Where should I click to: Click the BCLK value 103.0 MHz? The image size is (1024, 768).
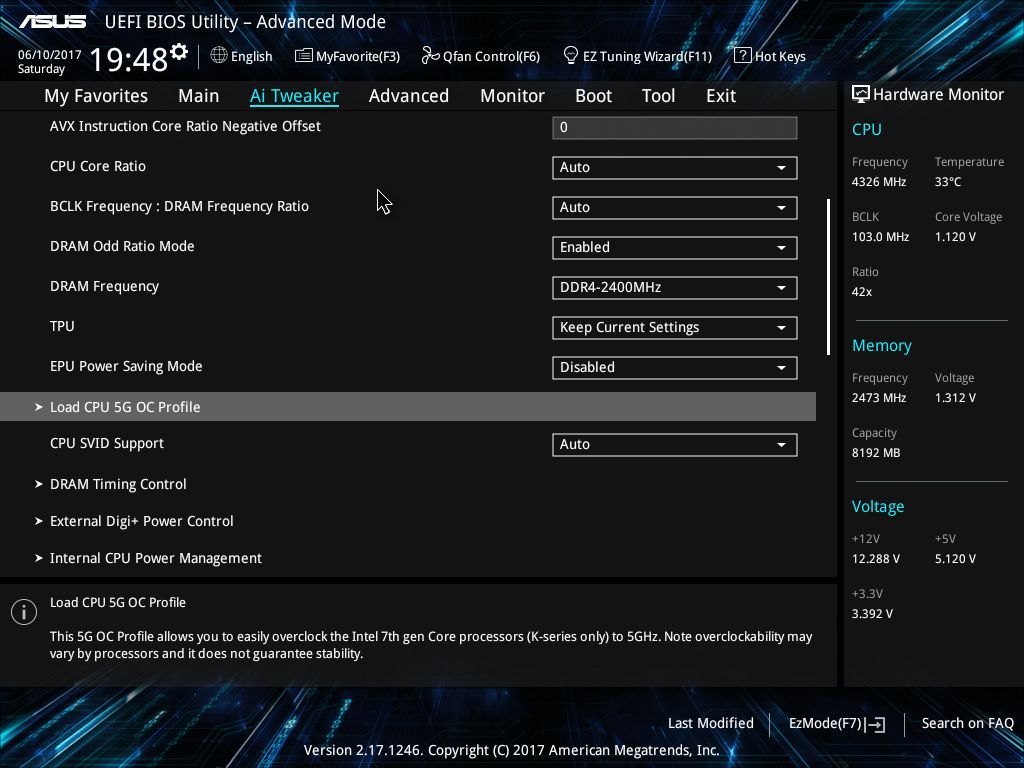pyautogui.click(x=880, y=237)
